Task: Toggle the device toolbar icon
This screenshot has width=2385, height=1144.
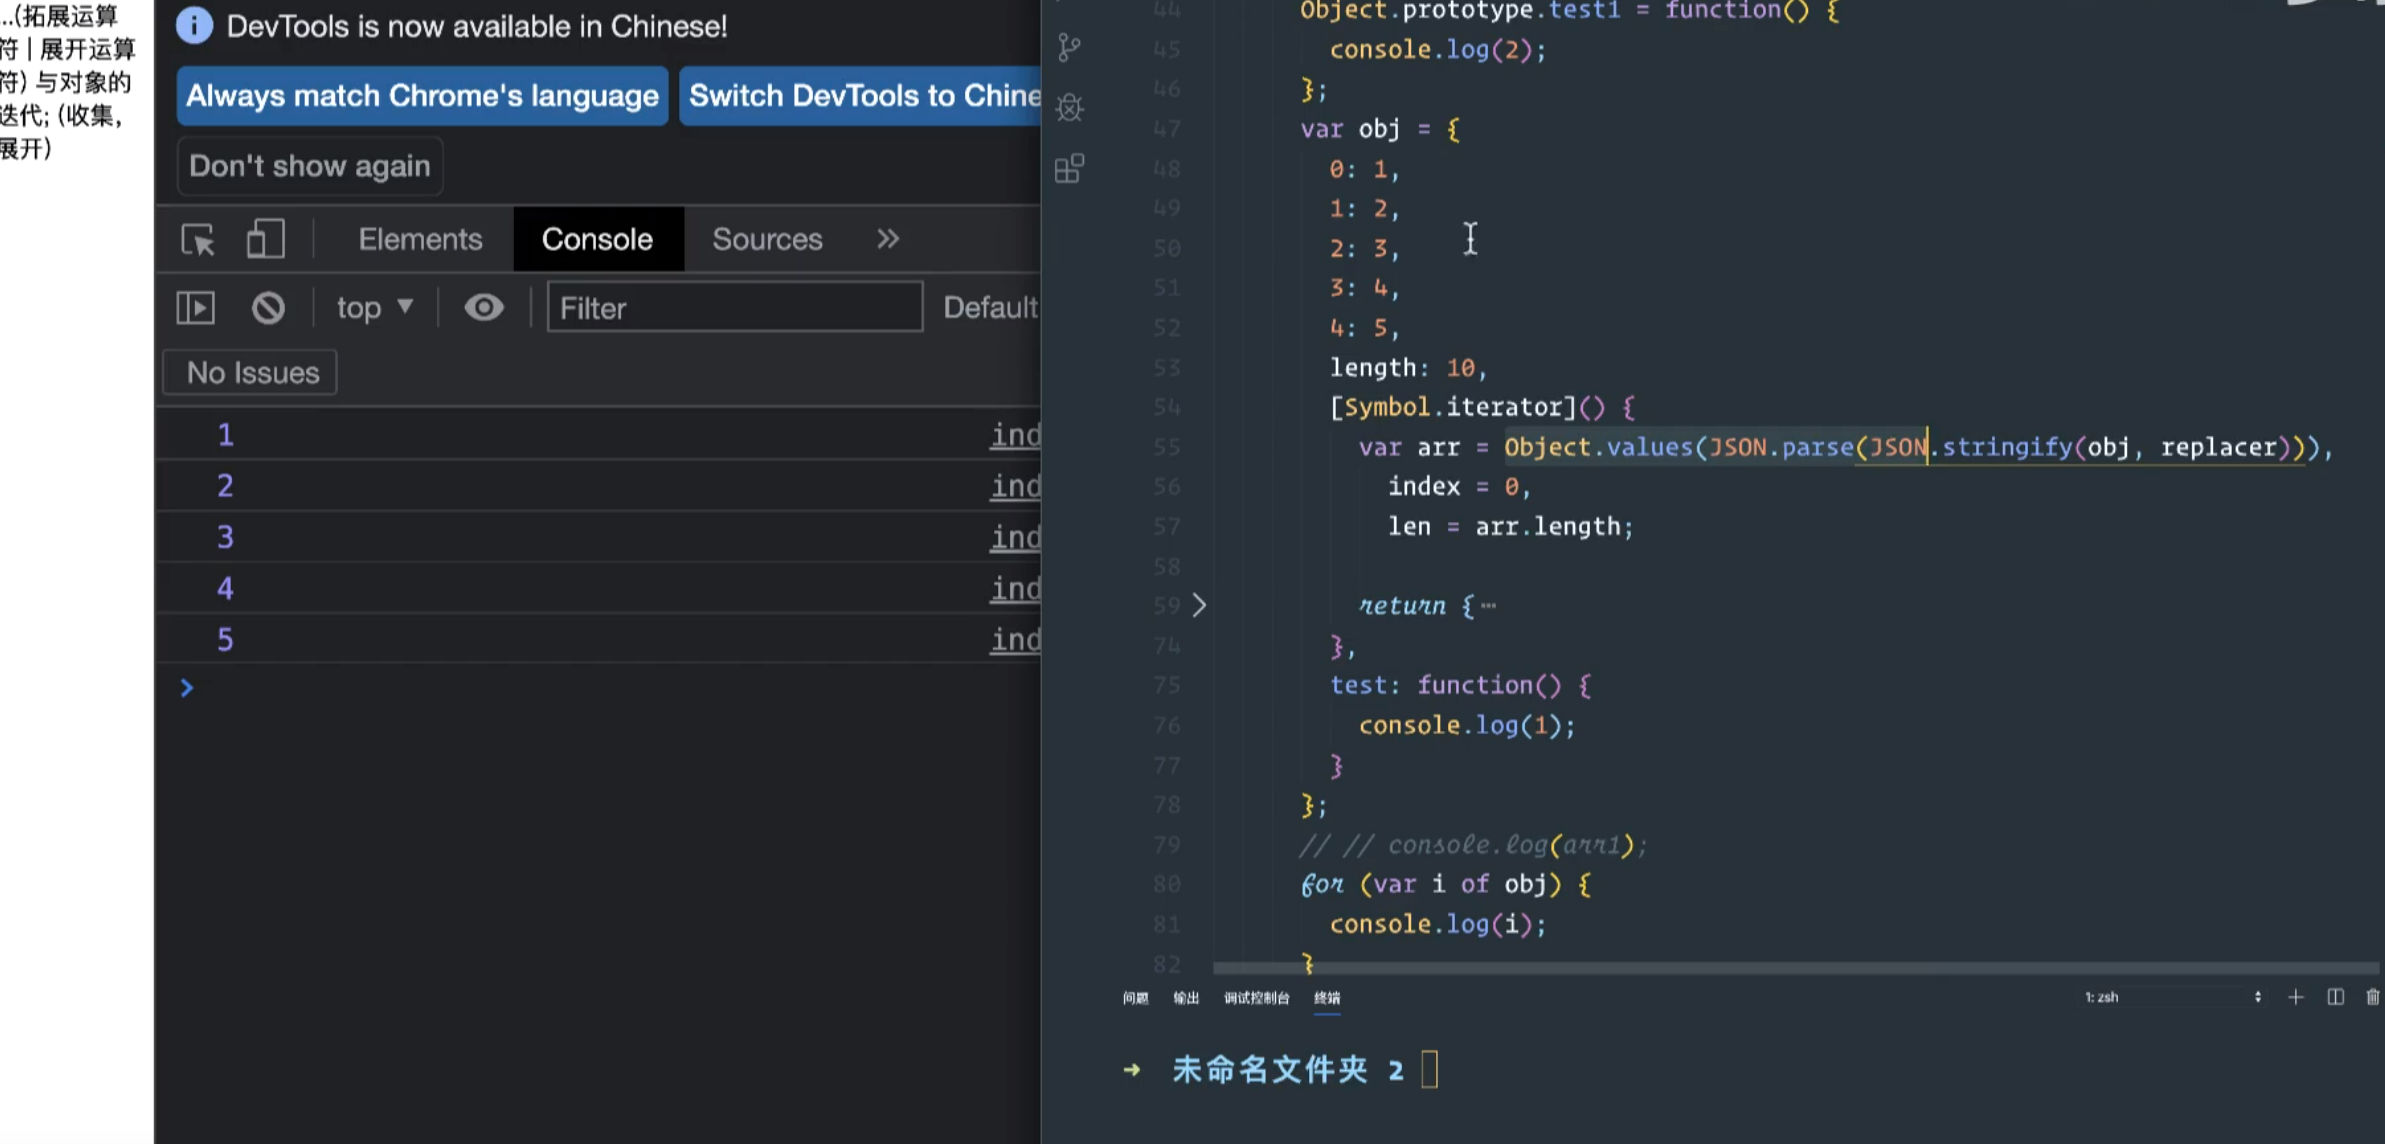Action: (x=265, y=240)
